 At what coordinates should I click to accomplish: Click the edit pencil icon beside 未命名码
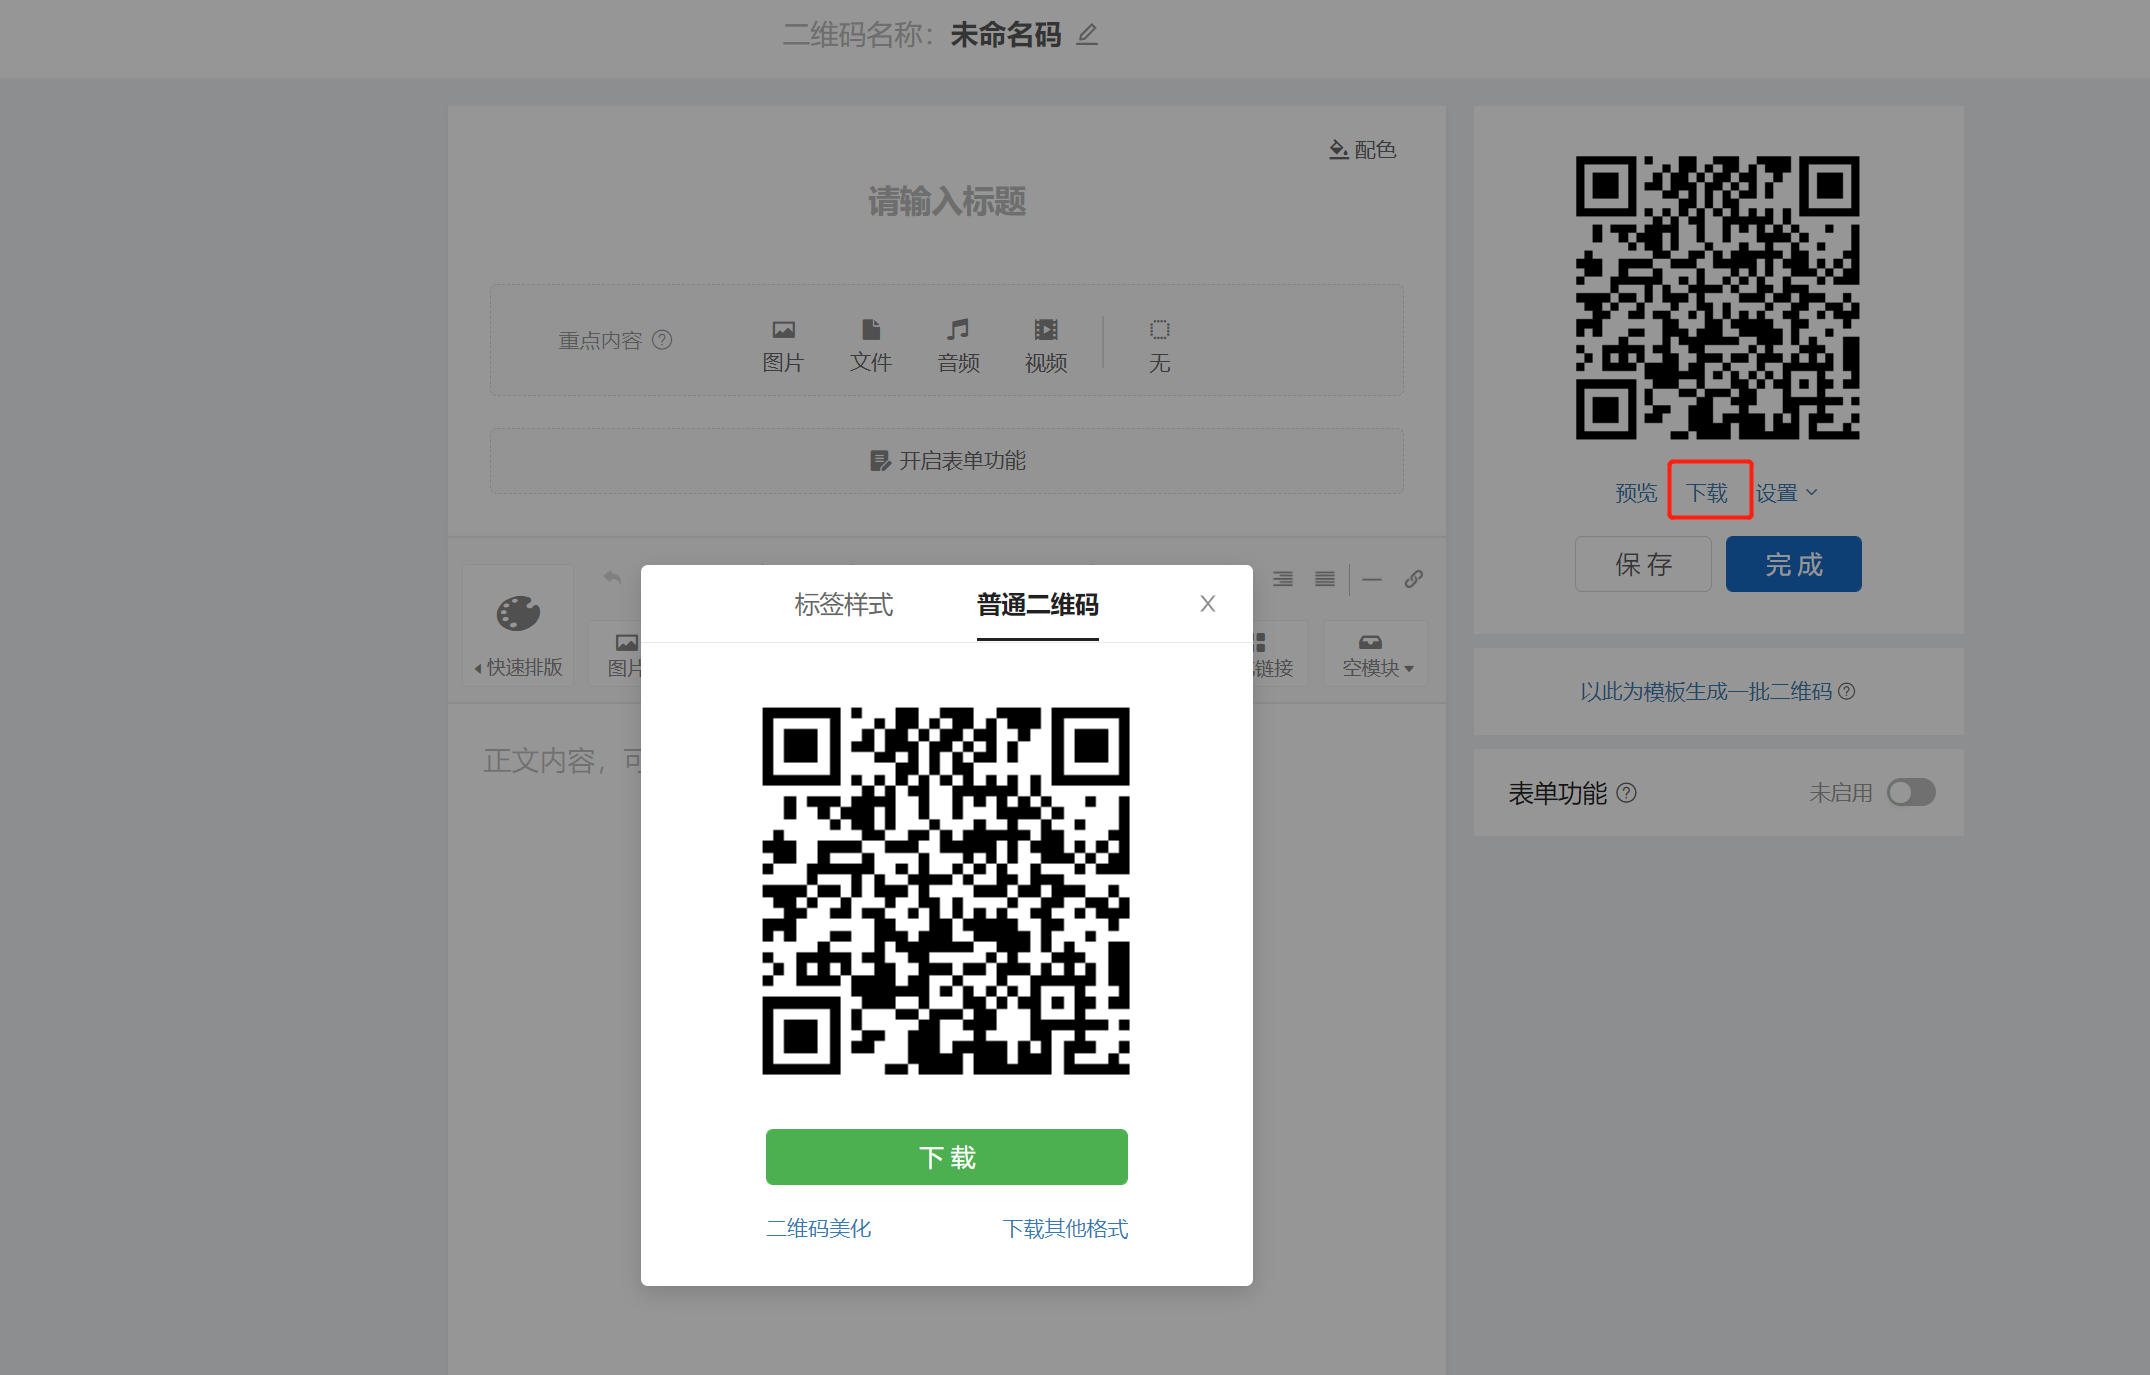coord(1087,35)
